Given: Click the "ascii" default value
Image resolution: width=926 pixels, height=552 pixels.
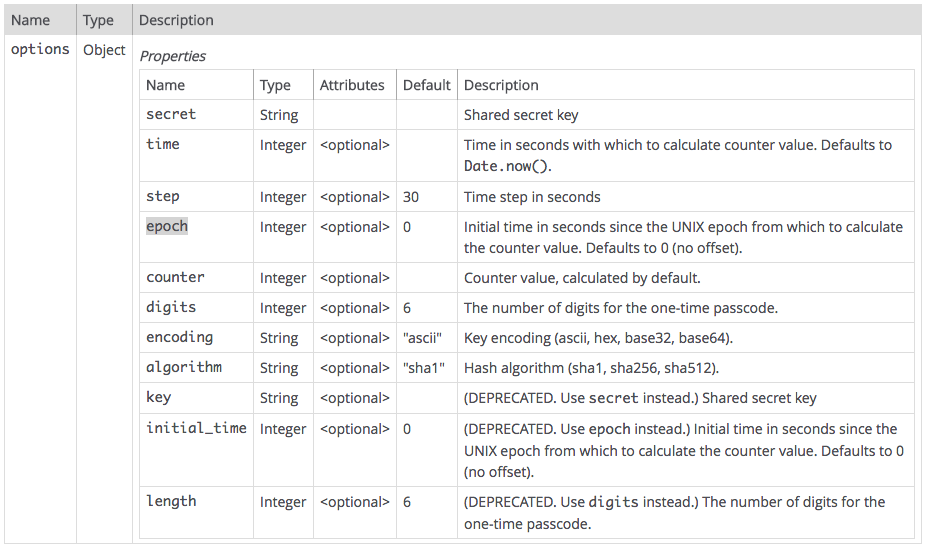Looking at the screenshot, I should point(423,338).
